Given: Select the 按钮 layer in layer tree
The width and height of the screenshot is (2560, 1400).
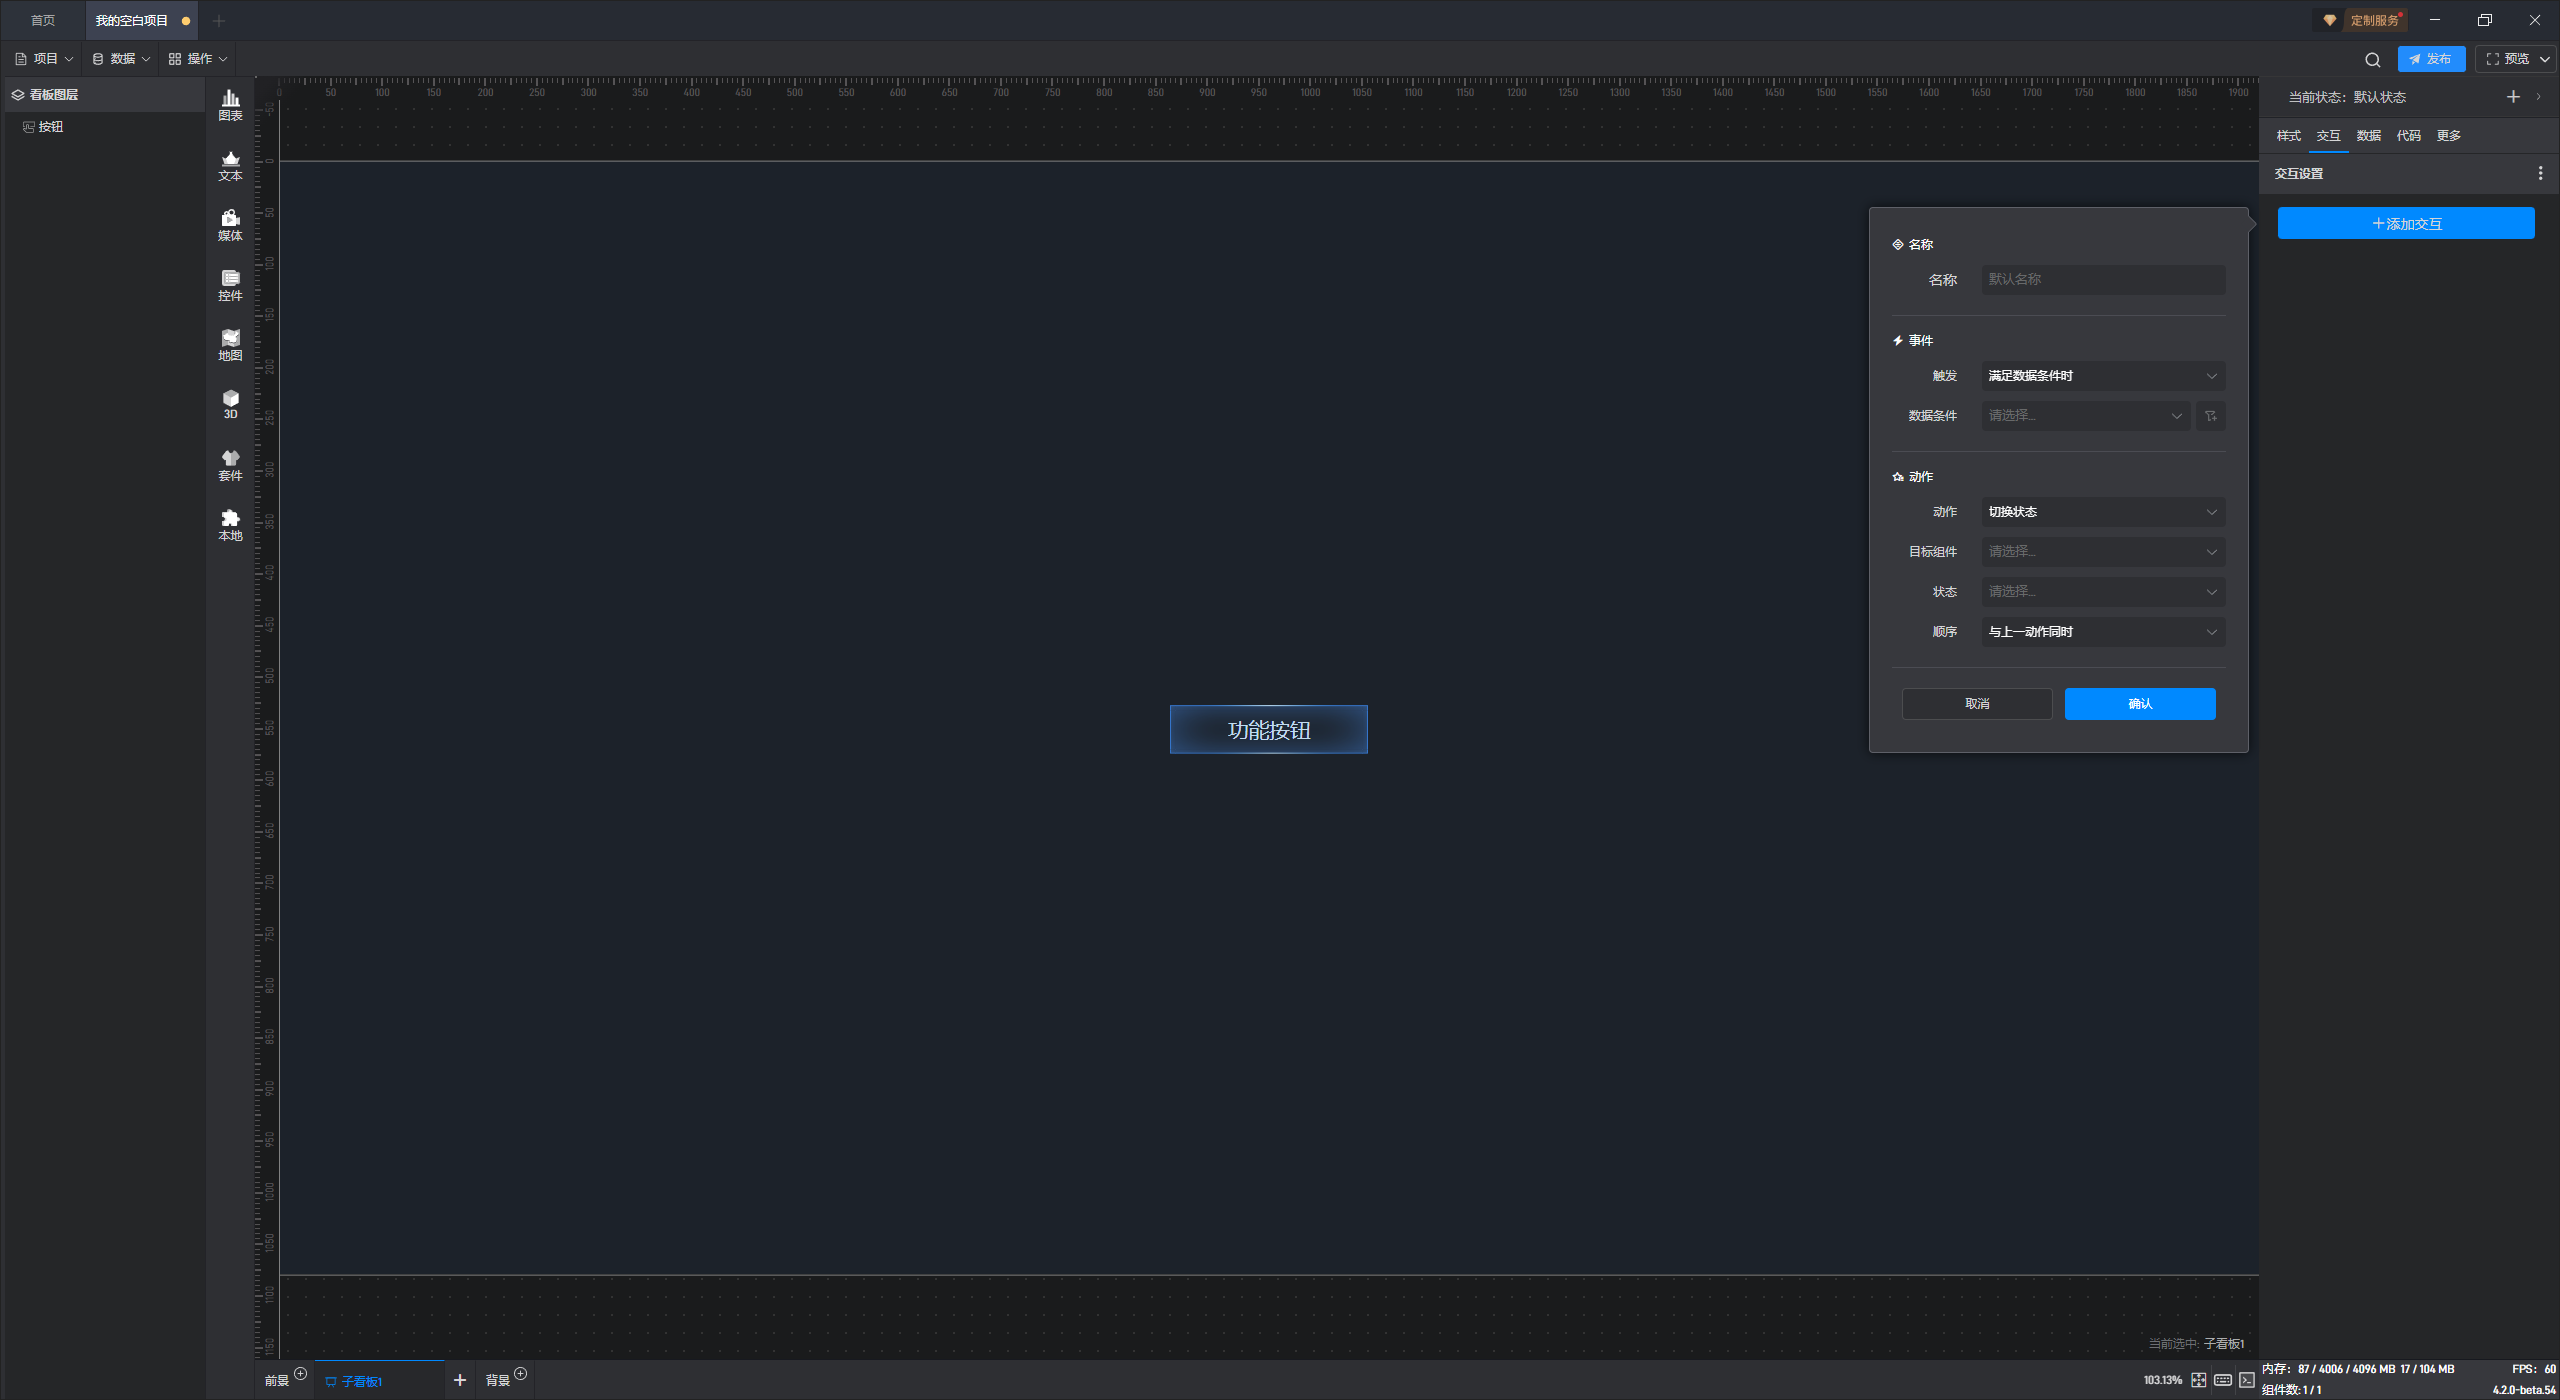Looking at the screenshot, I should [x=50, y=127].
